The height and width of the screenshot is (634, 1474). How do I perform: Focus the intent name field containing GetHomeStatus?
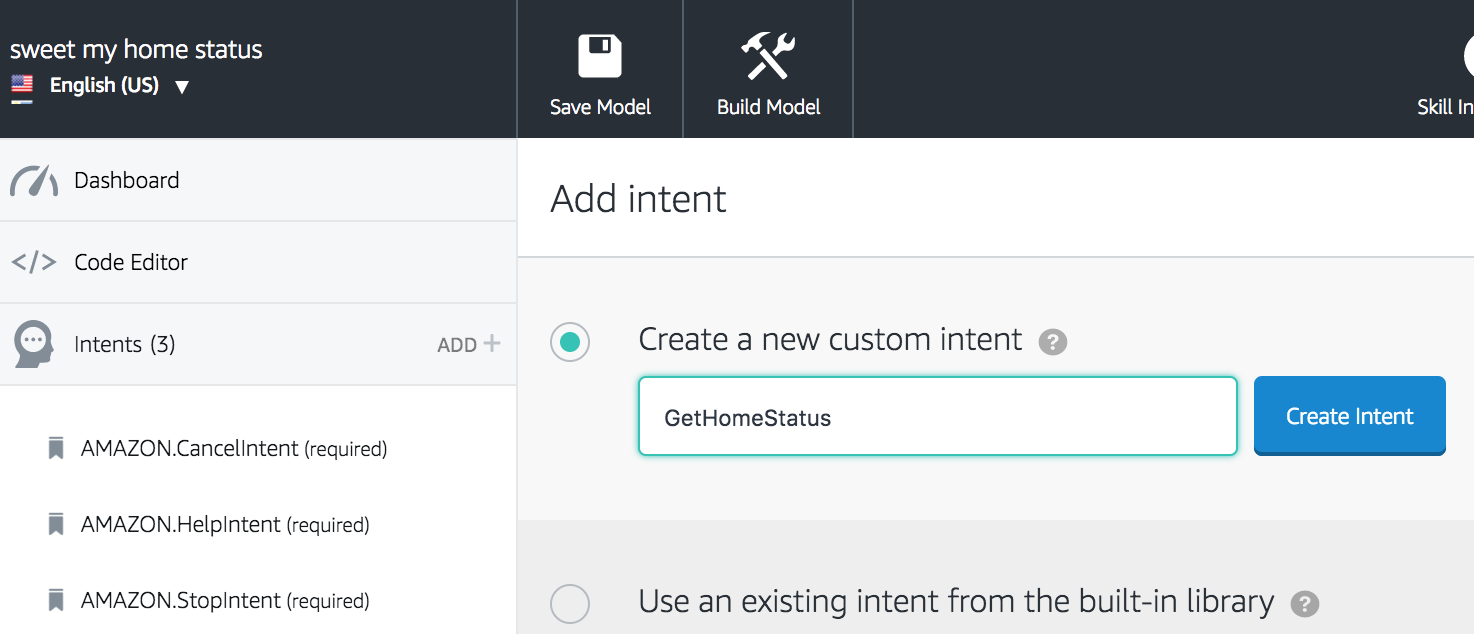click(938, 416)
